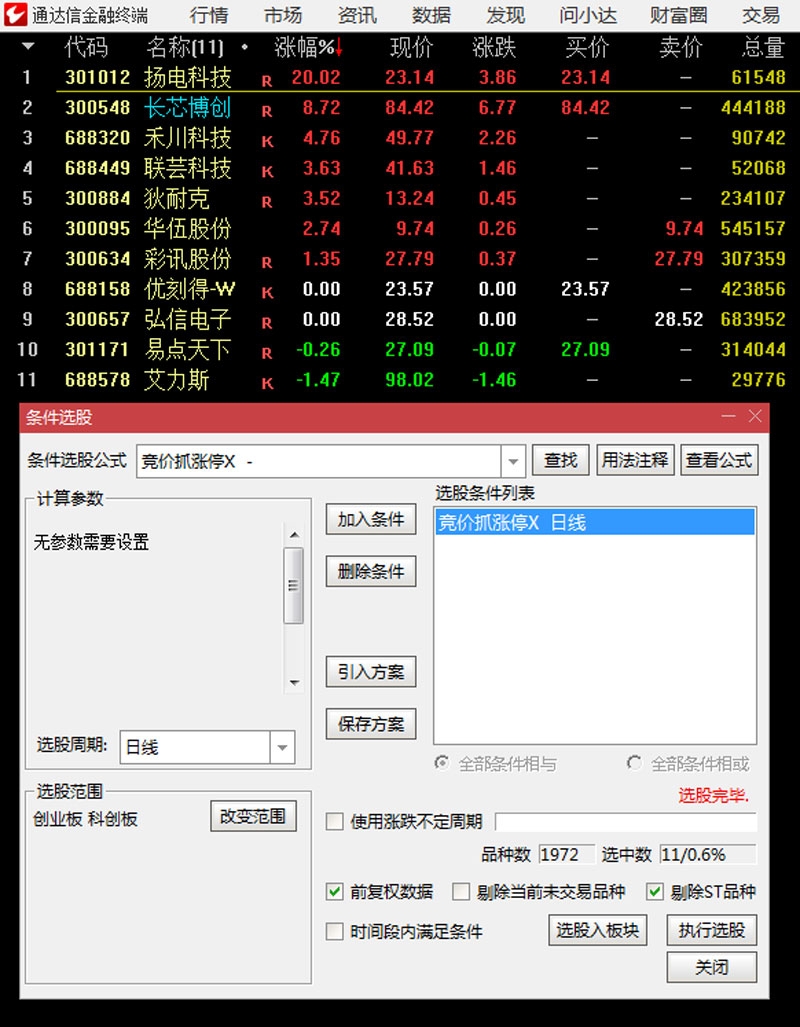Open the 市场 menu
Screen dimensions: 800x1027
283,14
